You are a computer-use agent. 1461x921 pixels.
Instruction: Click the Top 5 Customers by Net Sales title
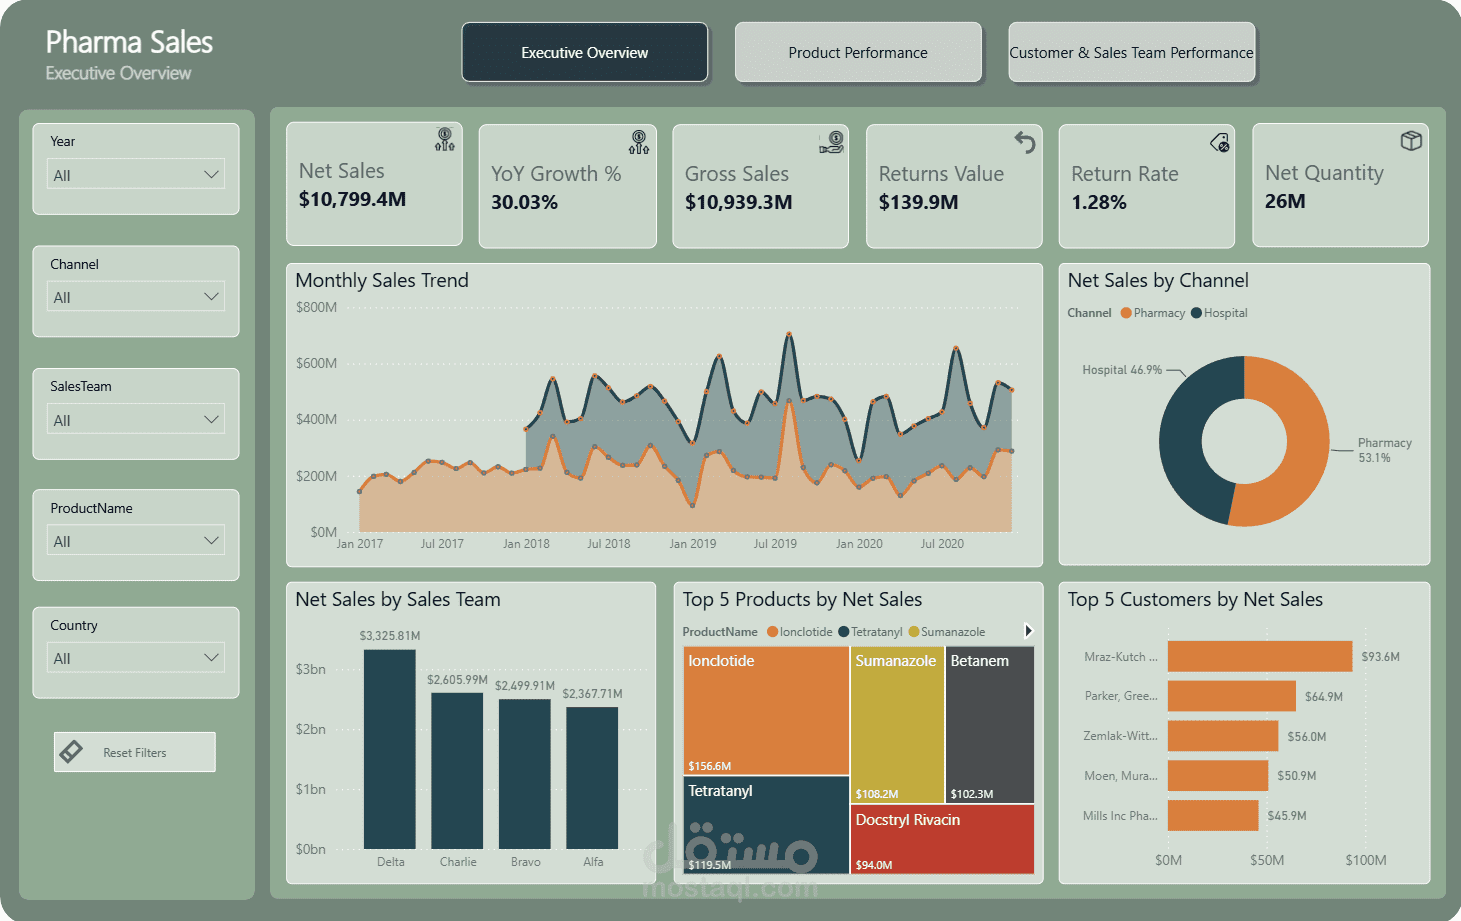[x=1195, y=599]
